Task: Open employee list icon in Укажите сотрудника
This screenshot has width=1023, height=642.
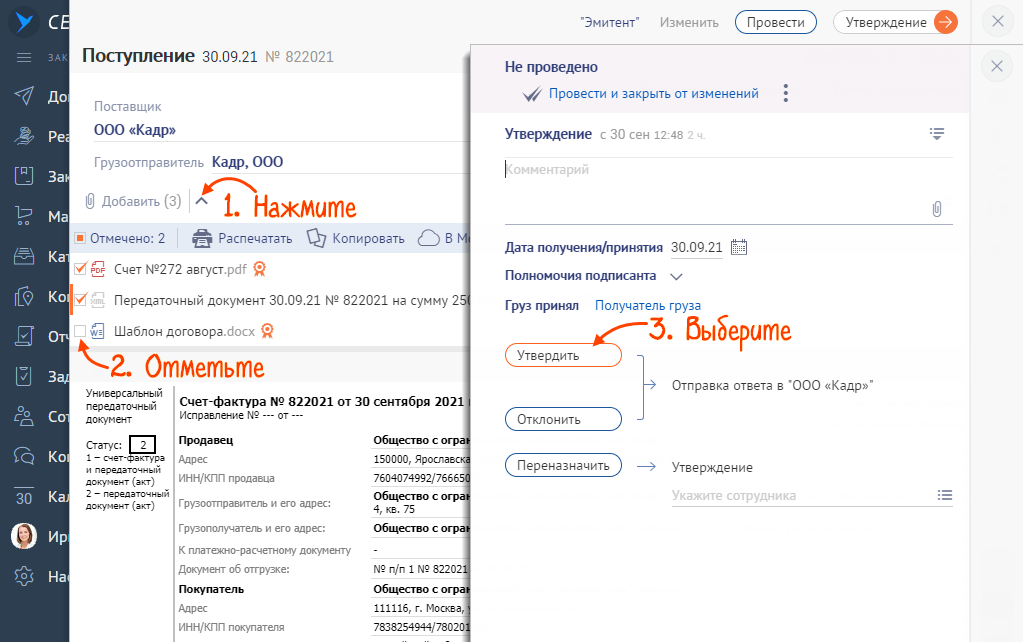Action: (x=945, y=495)
